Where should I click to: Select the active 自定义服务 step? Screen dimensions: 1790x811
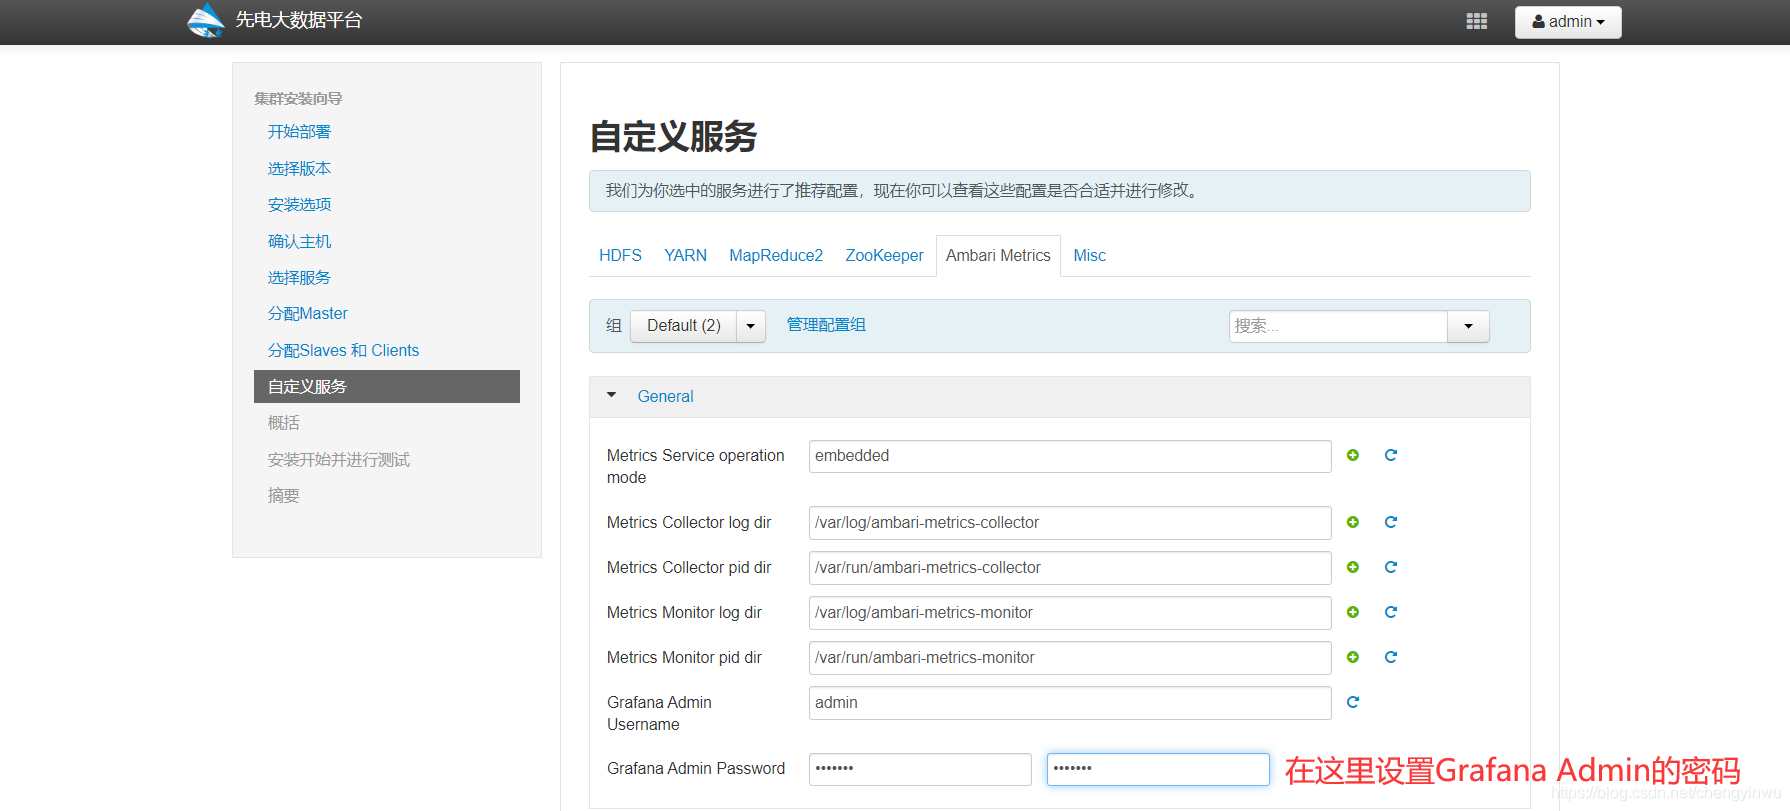387,387
